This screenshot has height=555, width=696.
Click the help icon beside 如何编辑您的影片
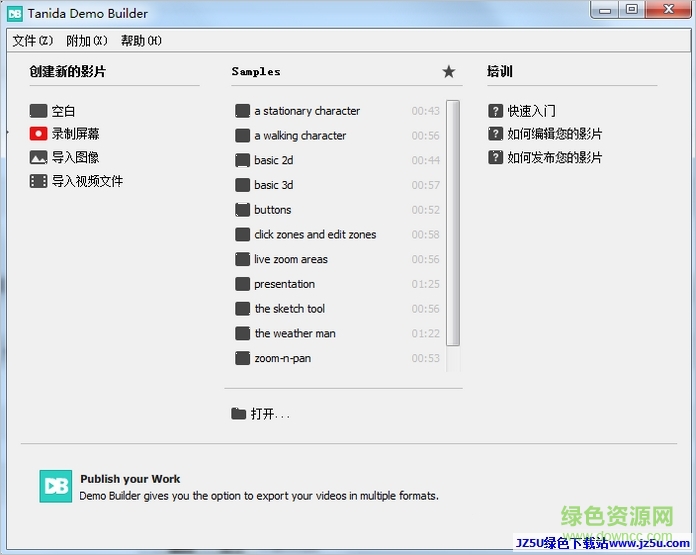[x=495, y=134]
